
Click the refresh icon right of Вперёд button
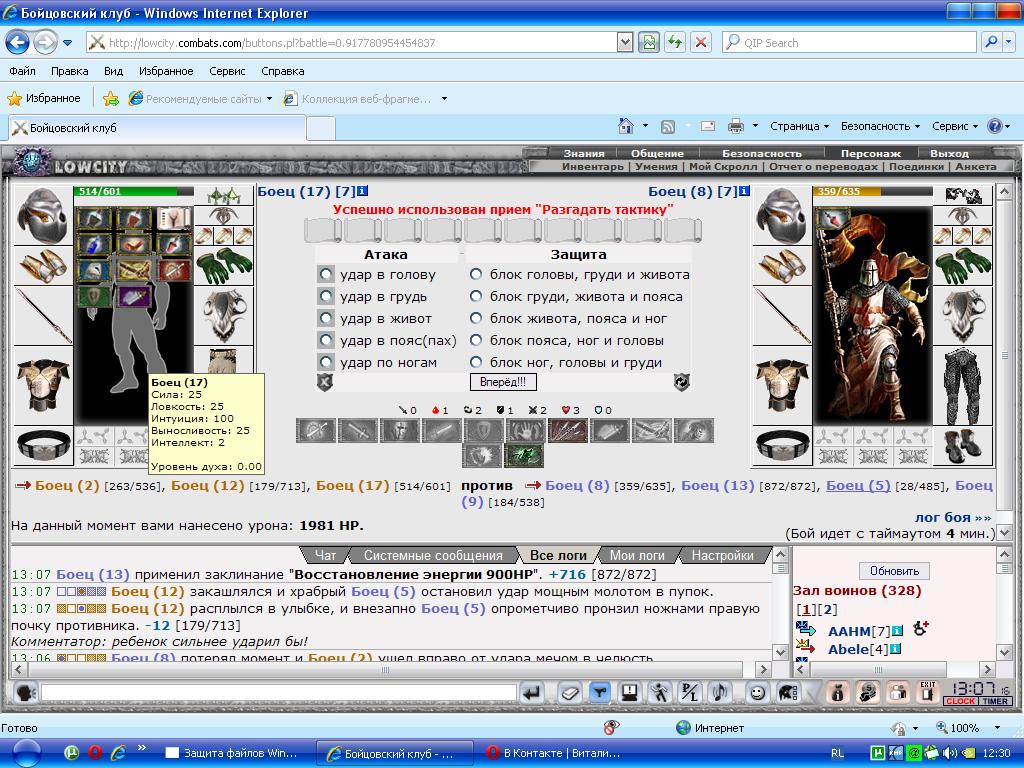pyautogui.click(x=682, y=382)
